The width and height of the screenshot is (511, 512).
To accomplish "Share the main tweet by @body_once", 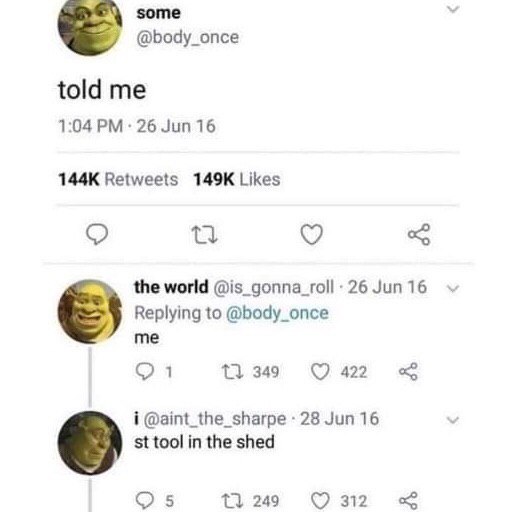I will (x=419, y=234).
